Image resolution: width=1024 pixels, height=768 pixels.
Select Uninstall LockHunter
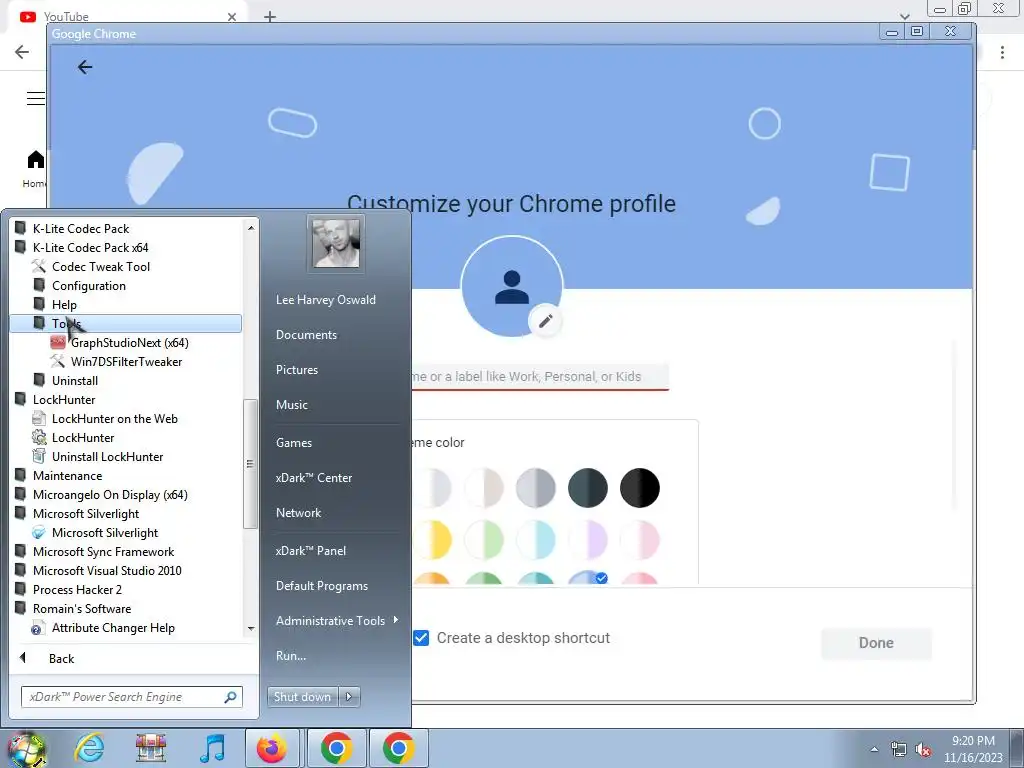[x=107, y=456]
